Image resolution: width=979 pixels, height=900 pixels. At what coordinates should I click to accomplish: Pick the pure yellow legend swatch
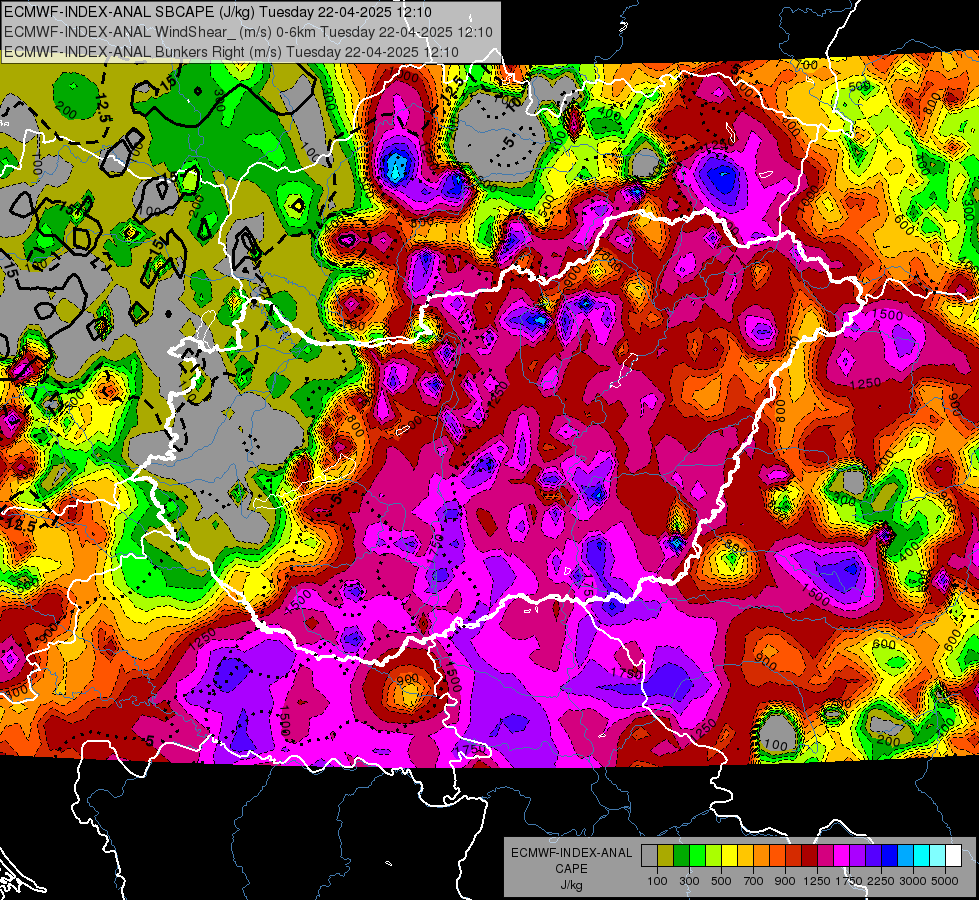coord(729,855)
